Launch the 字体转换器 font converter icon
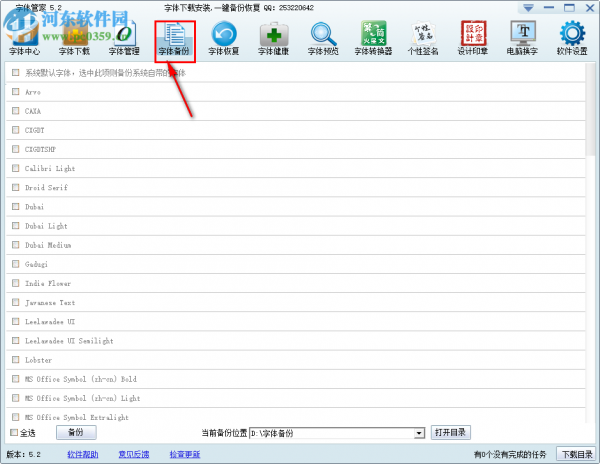Viewport: 600px width, 464px height. [x=373, y=39]
